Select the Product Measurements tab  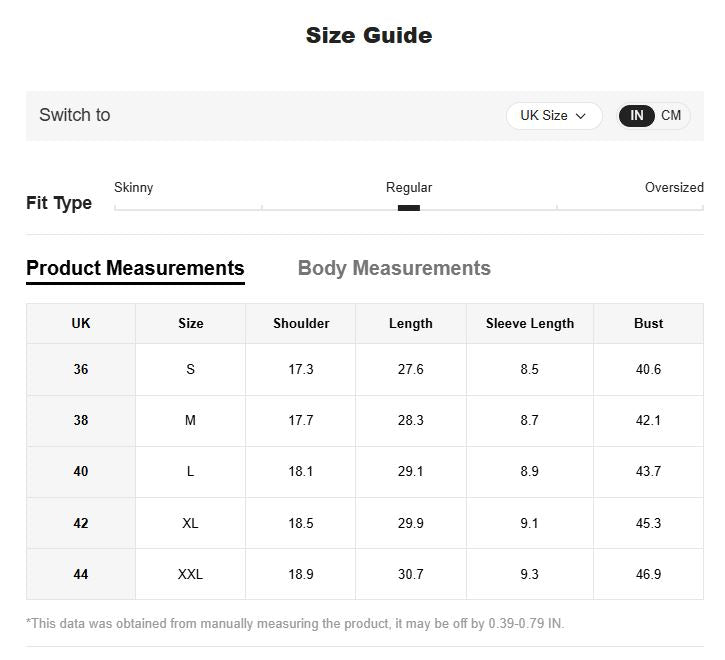(x=135, y=268)
